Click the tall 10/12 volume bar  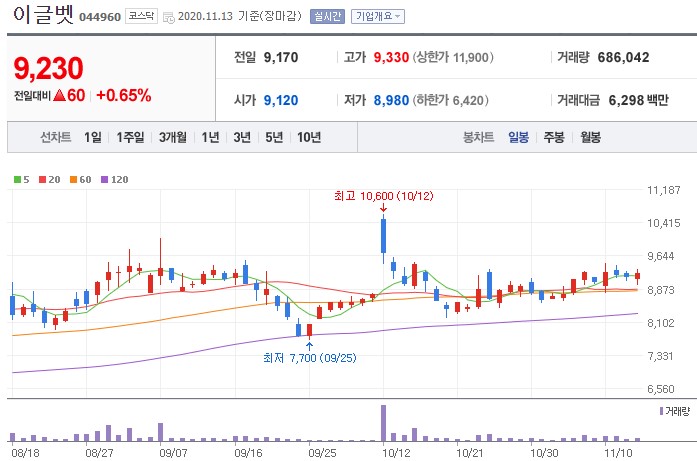click(383, 423)
